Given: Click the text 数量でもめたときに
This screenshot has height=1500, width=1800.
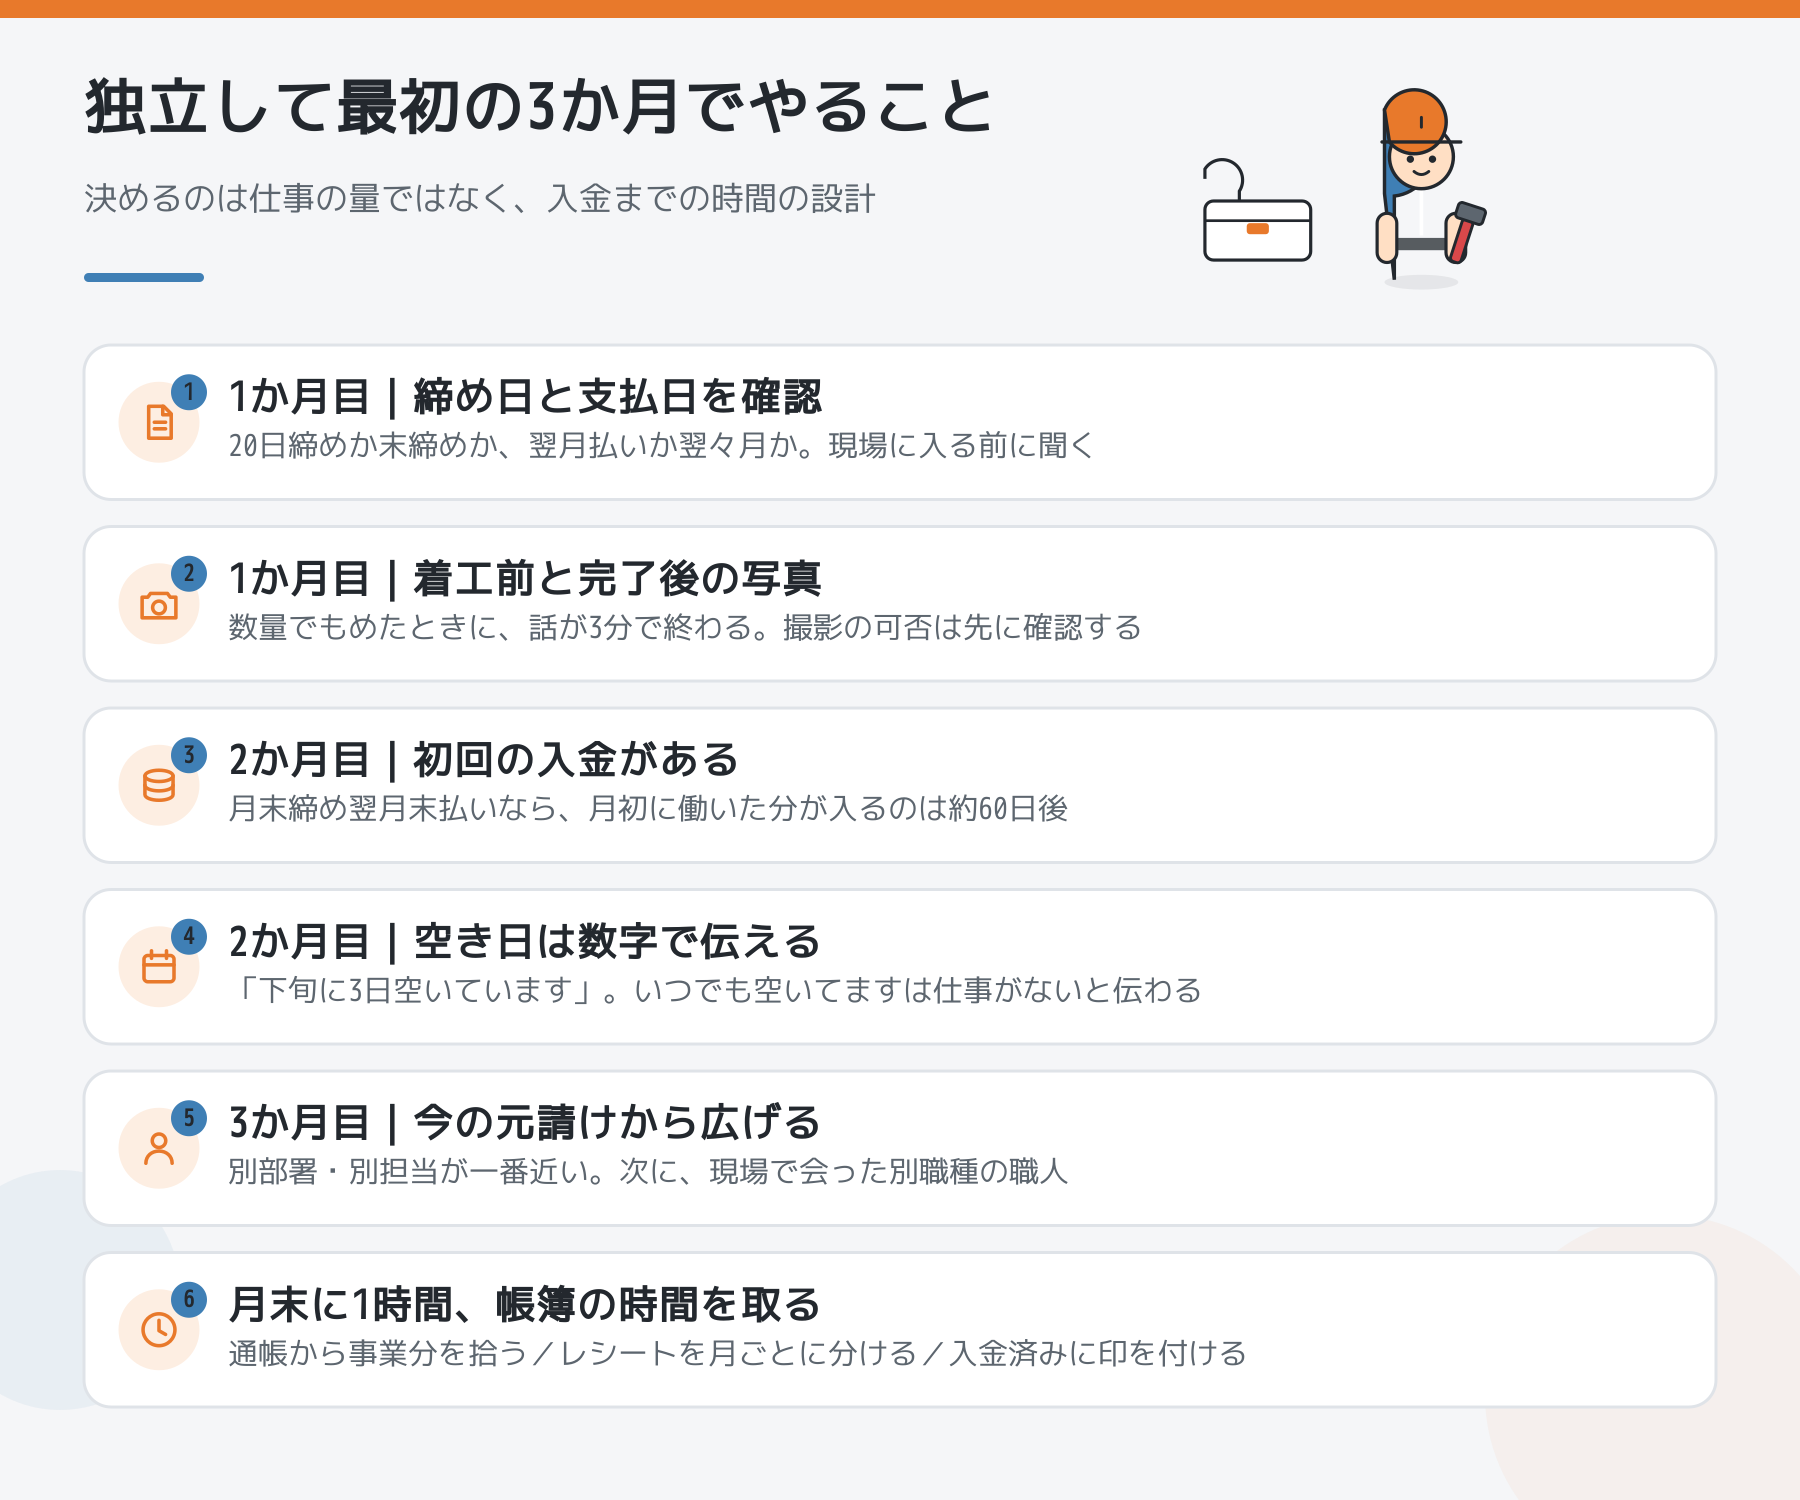Looking at the screenshot, I should tap(363, 628).
